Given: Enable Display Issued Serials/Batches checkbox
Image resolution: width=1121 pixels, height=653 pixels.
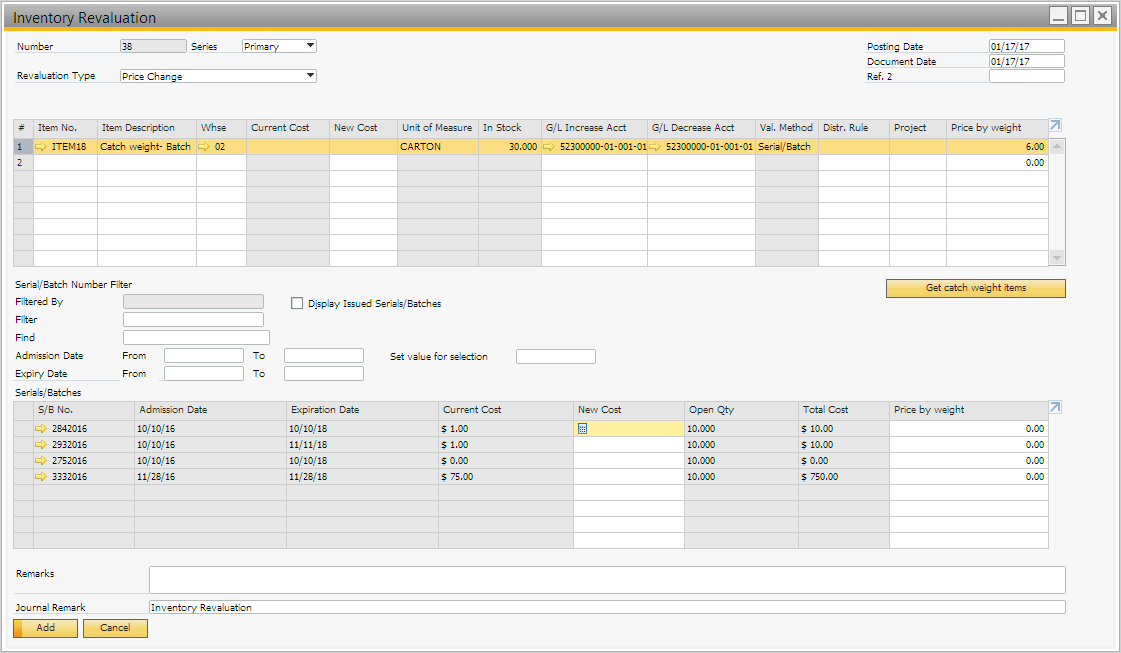Looking at the screenshot, I should [297, 304].
